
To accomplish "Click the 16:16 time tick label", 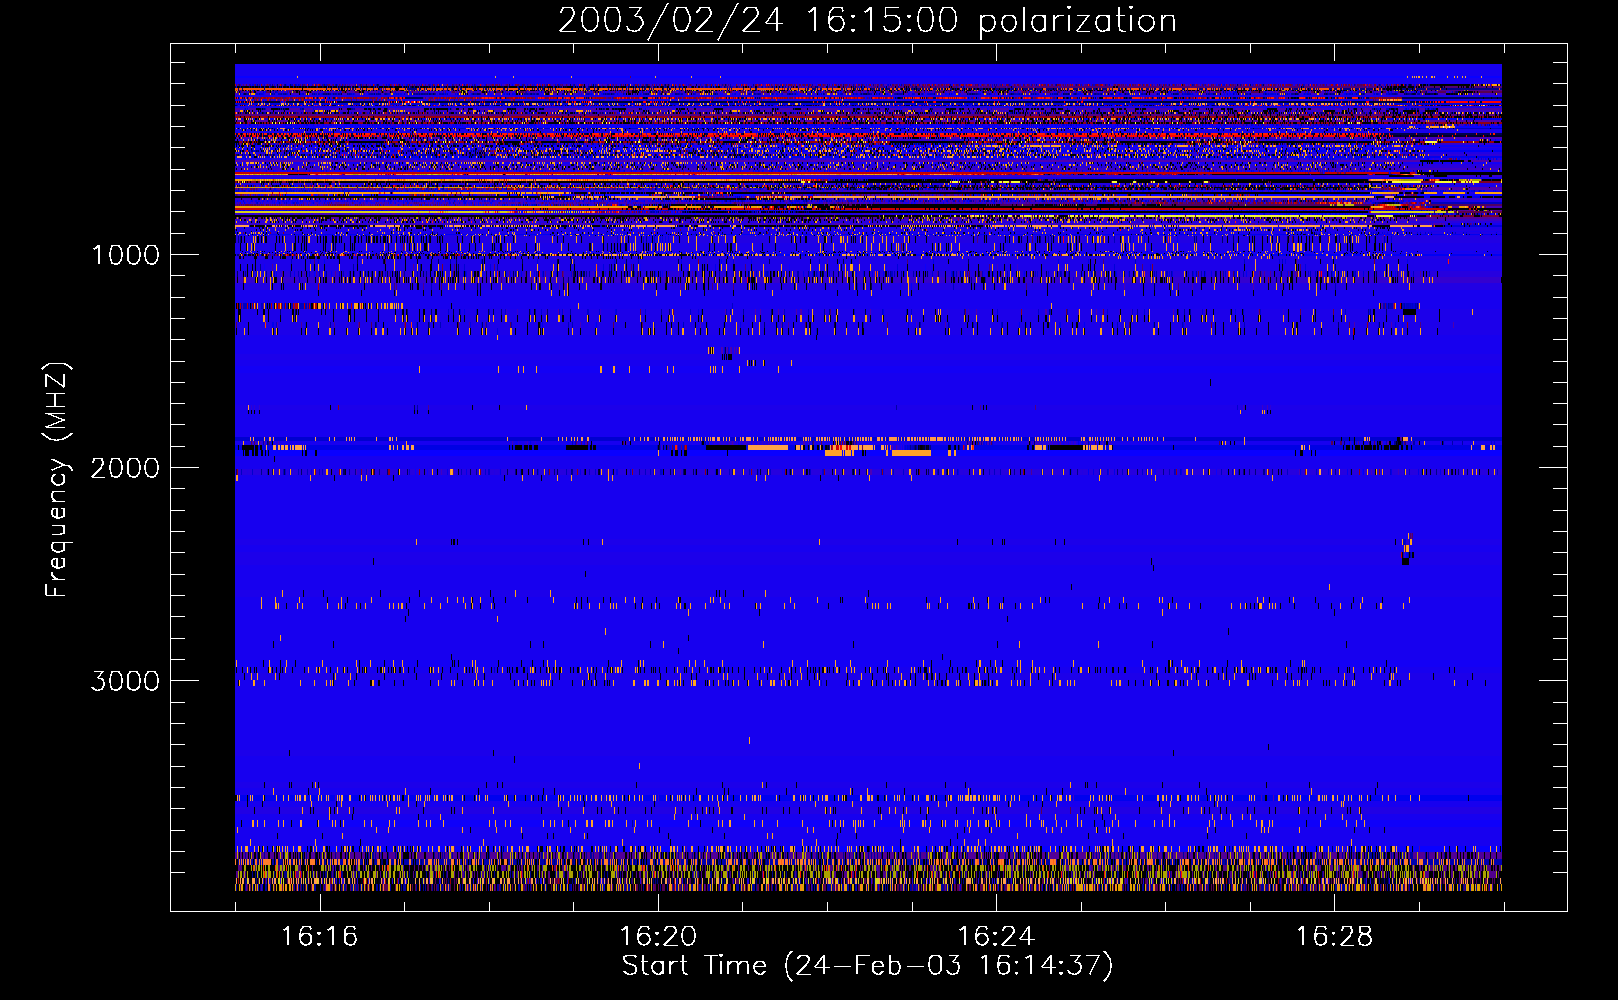I will [319, 937].
